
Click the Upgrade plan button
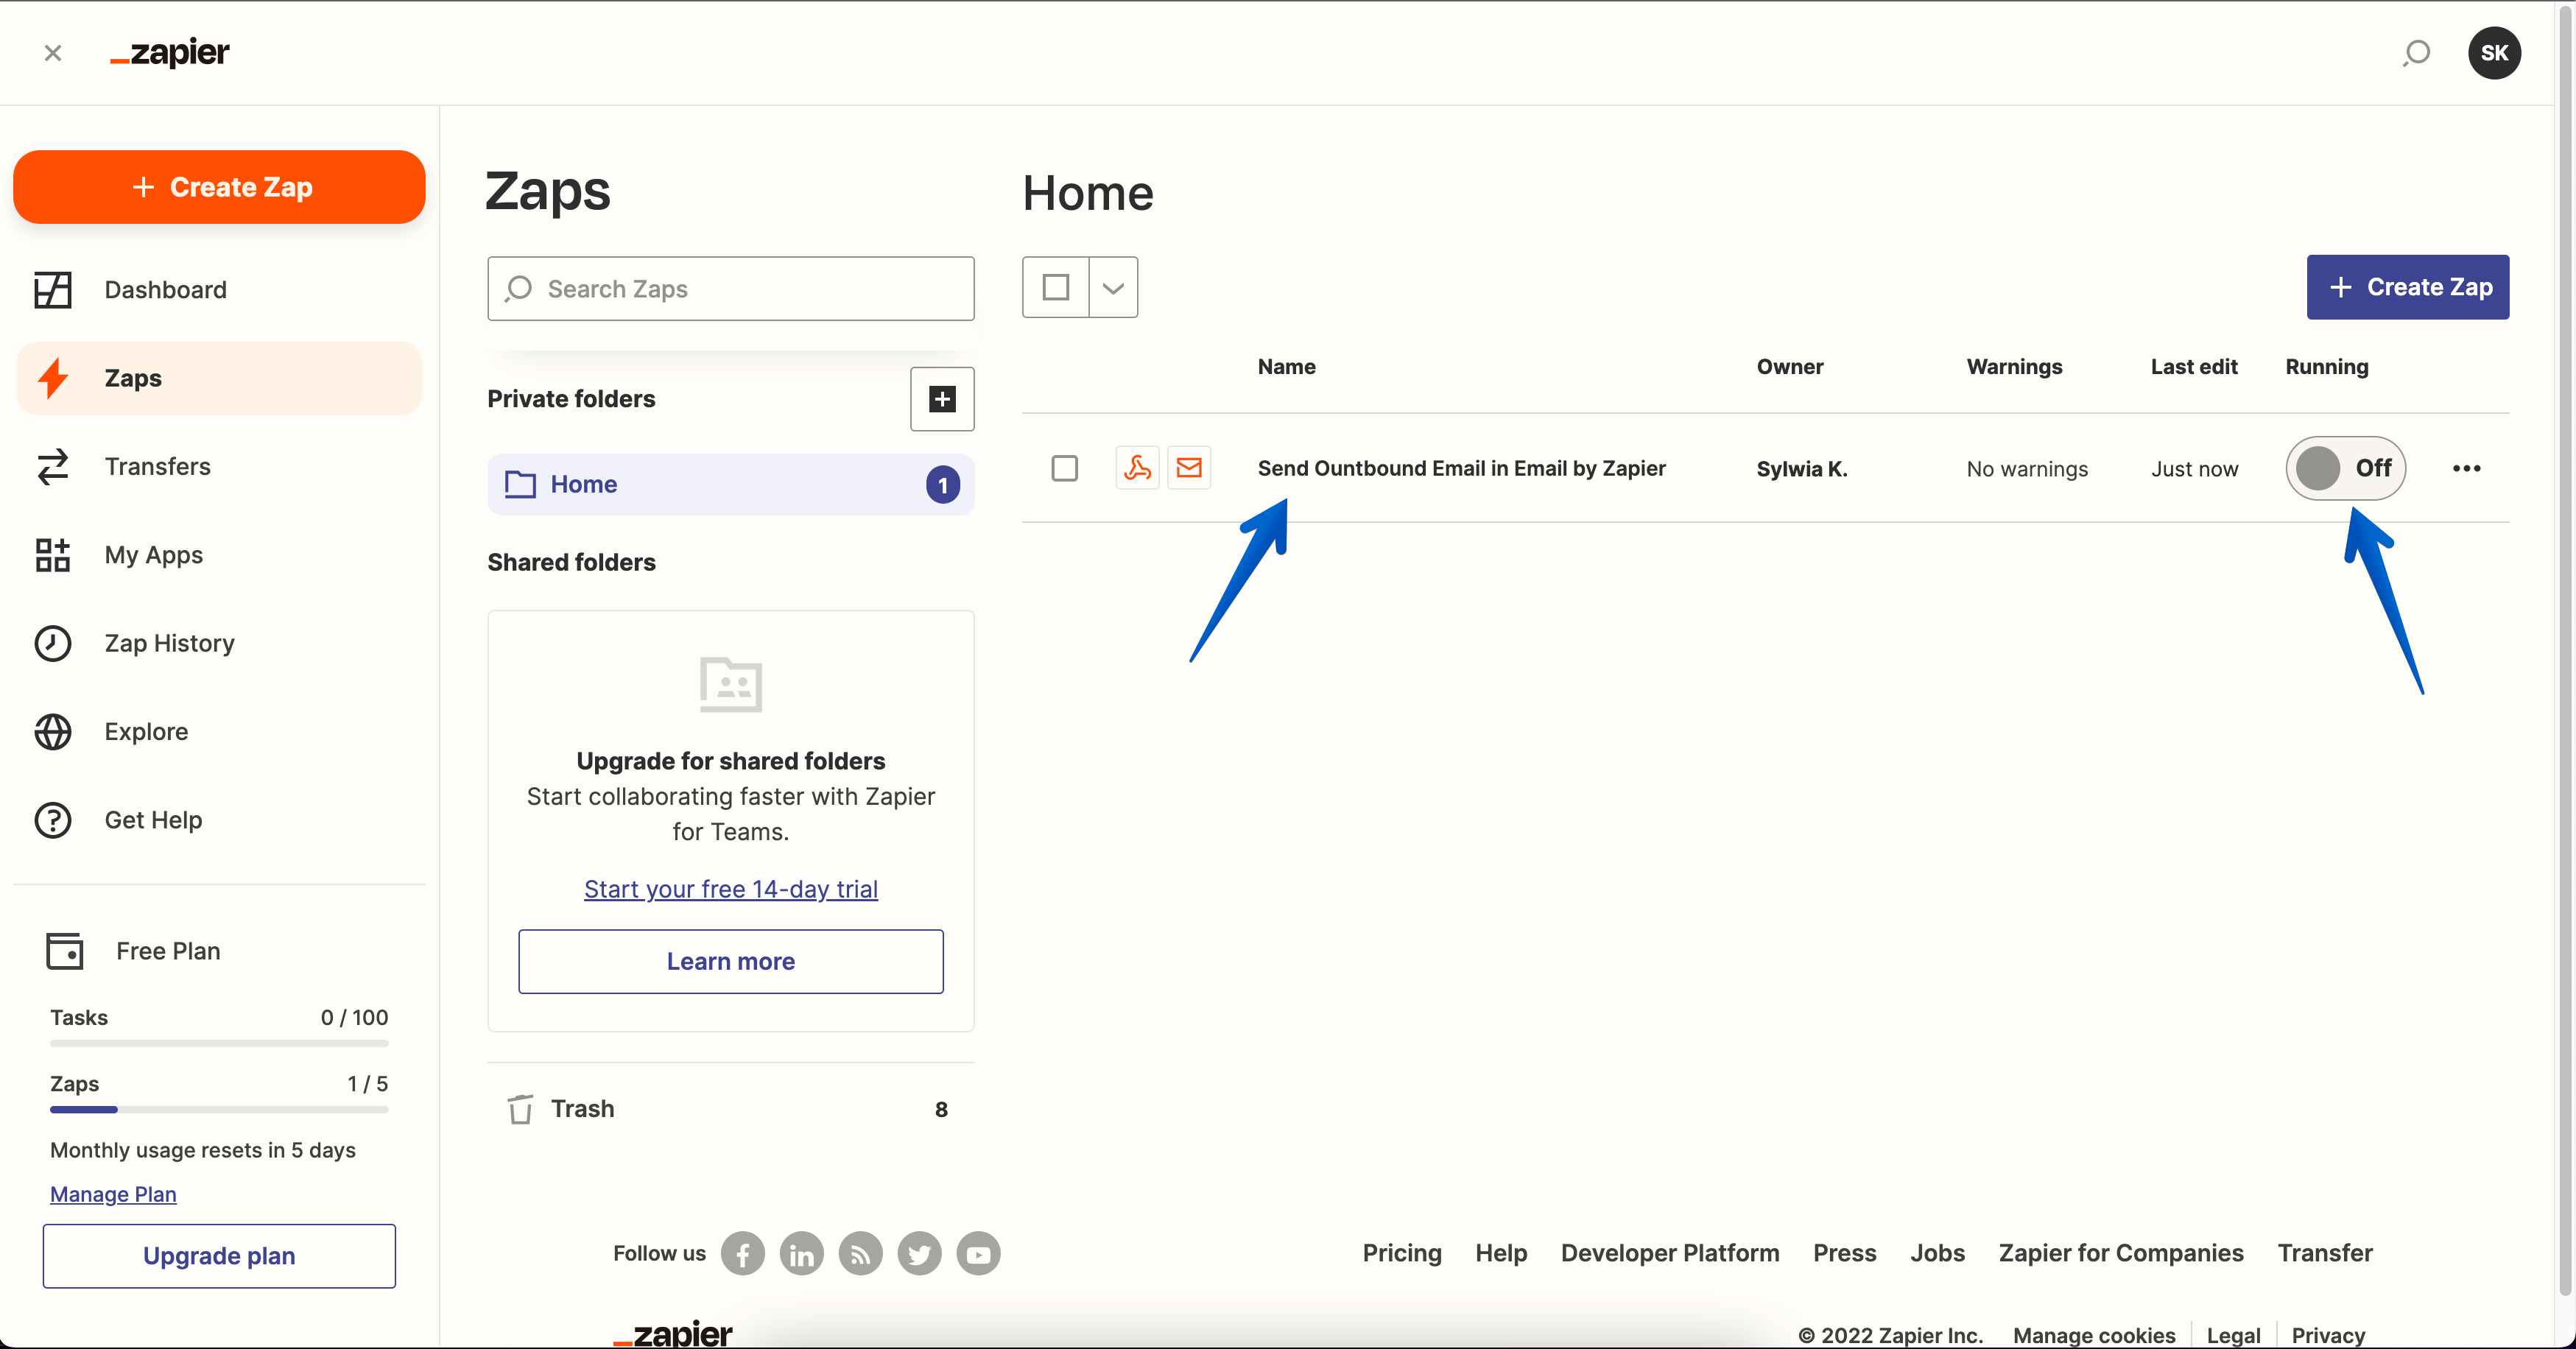point(219,1256)
